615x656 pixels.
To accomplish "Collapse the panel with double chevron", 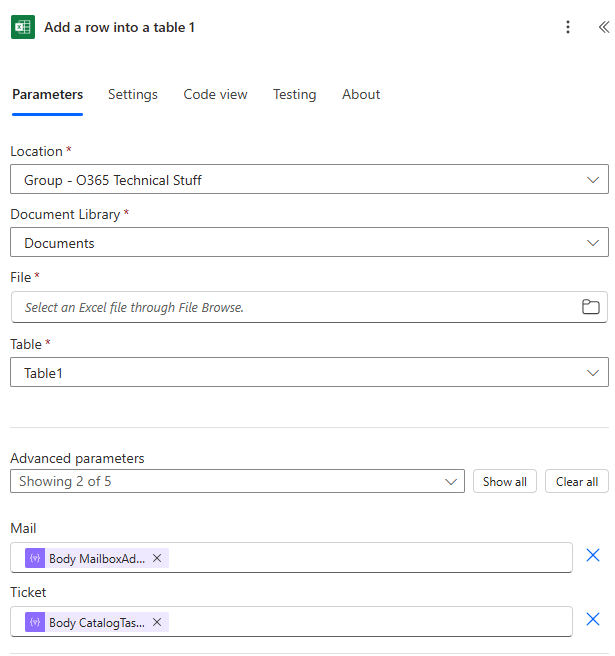I will [604, 27].
